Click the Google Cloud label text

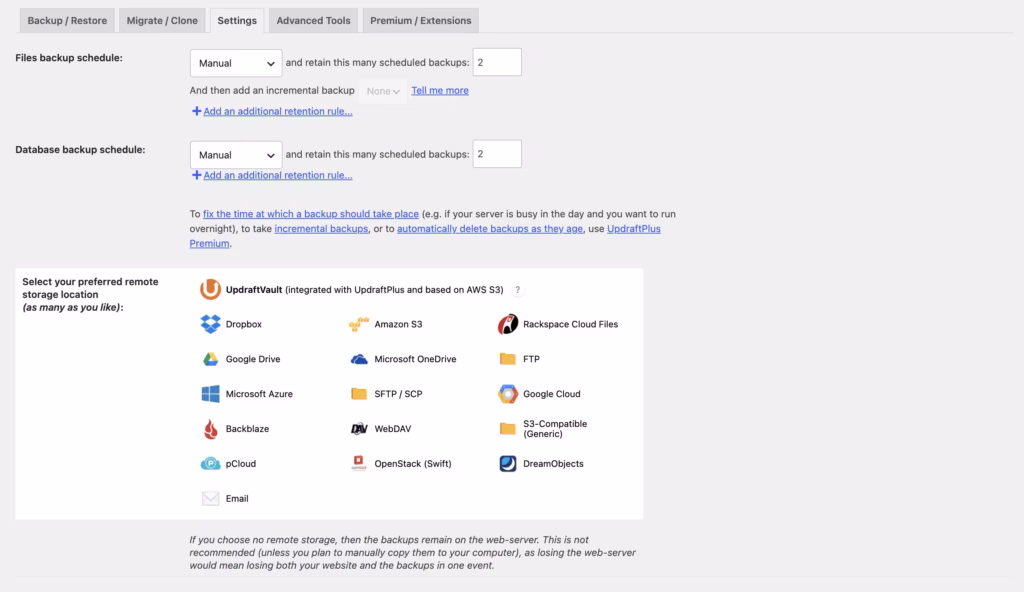click(x=552, y=393)
